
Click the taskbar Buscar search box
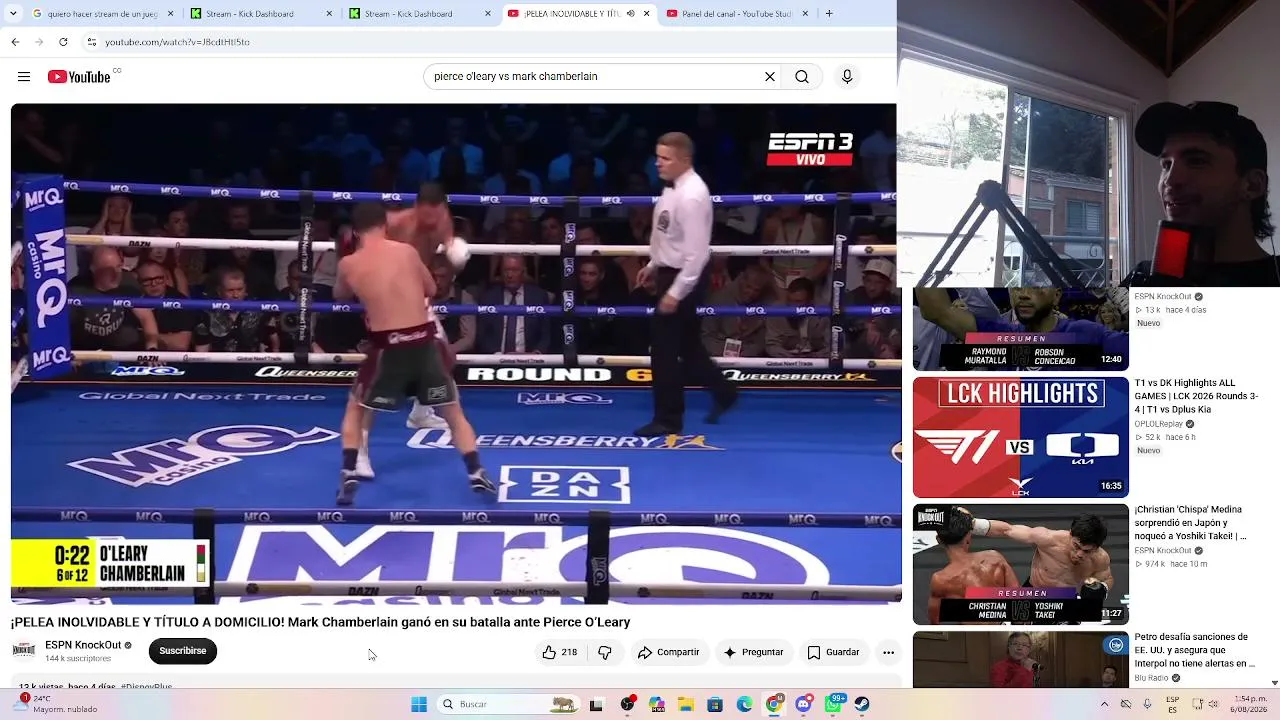(508, 704)
